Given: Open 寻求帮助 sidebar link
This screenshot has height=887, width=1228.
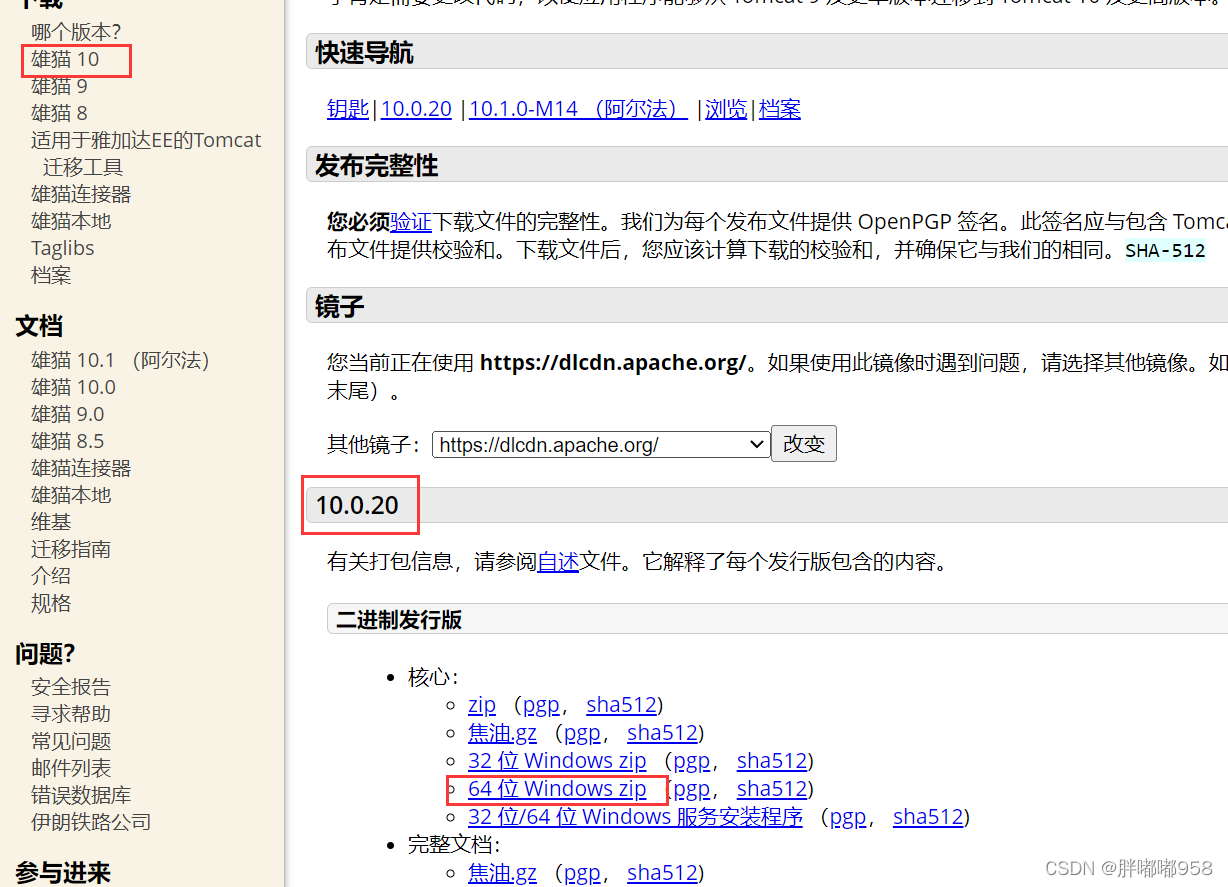Looking at the screenshot, I should coord(71,714).
